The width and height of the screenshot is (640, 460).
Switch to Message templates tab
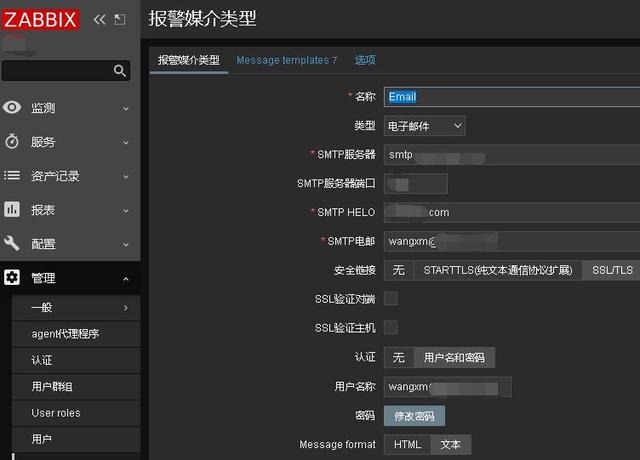(x=286, y=60)
